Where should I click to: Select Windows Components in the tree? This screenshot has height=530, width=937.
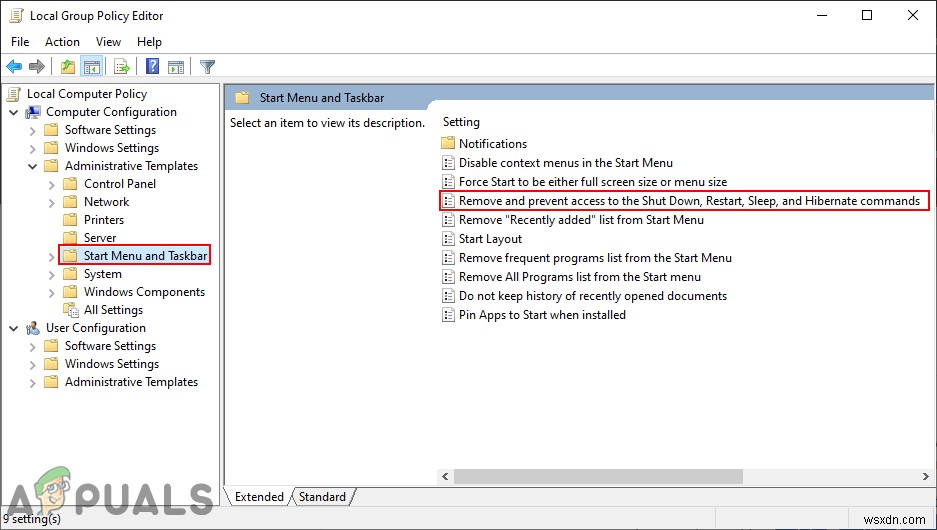[x=144, y=292]
